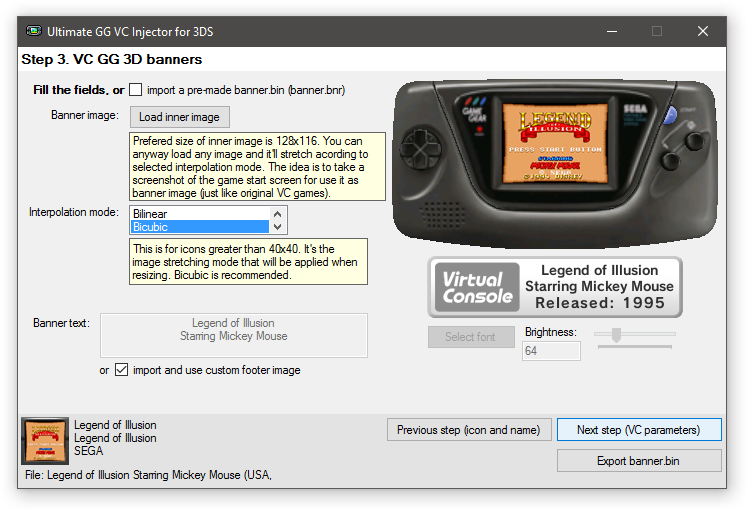The width and height of the screenshot is (747, 509).
Task: Click the interpolation list down arrow
Action: coord(278,227)
